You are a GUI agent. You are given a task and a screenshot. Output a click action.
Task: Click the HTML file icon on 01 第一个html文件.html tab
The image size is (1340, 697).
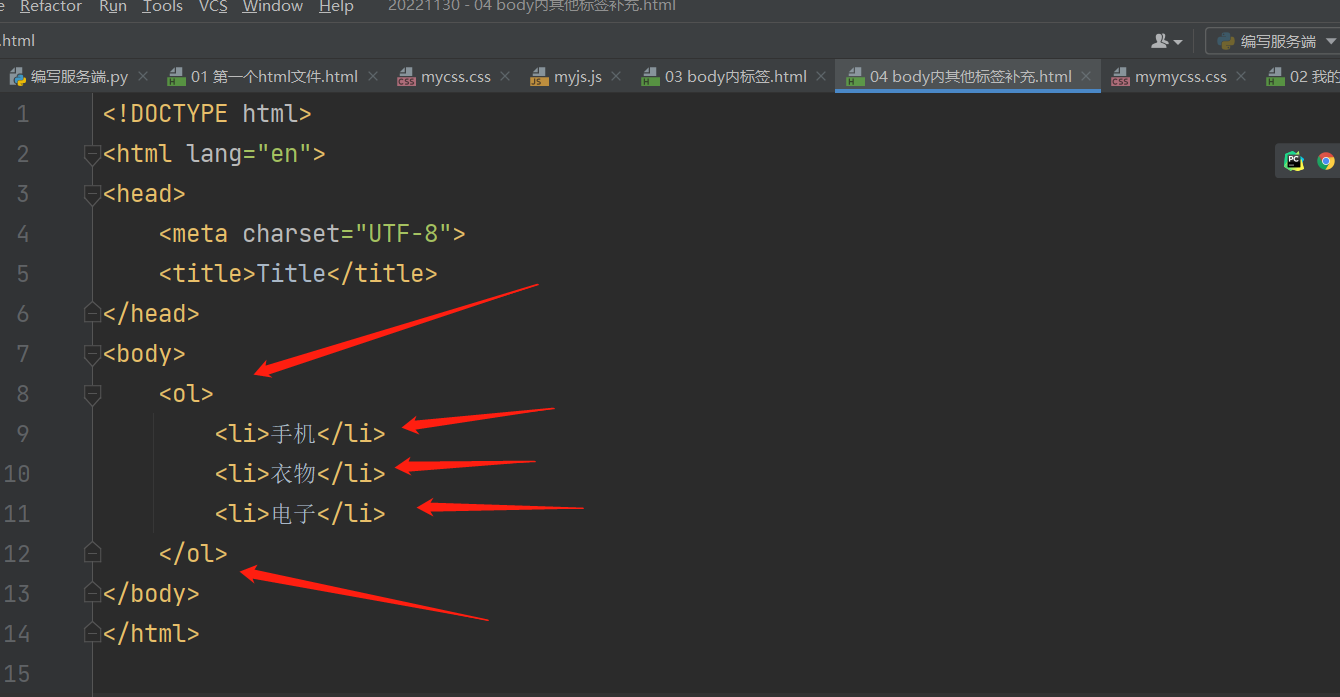(x=176, y=76)
